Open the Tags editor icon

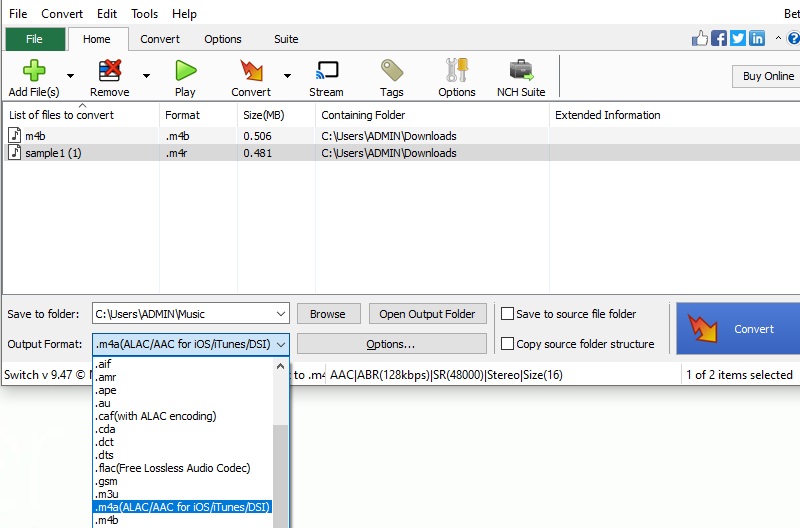(392, 71)
